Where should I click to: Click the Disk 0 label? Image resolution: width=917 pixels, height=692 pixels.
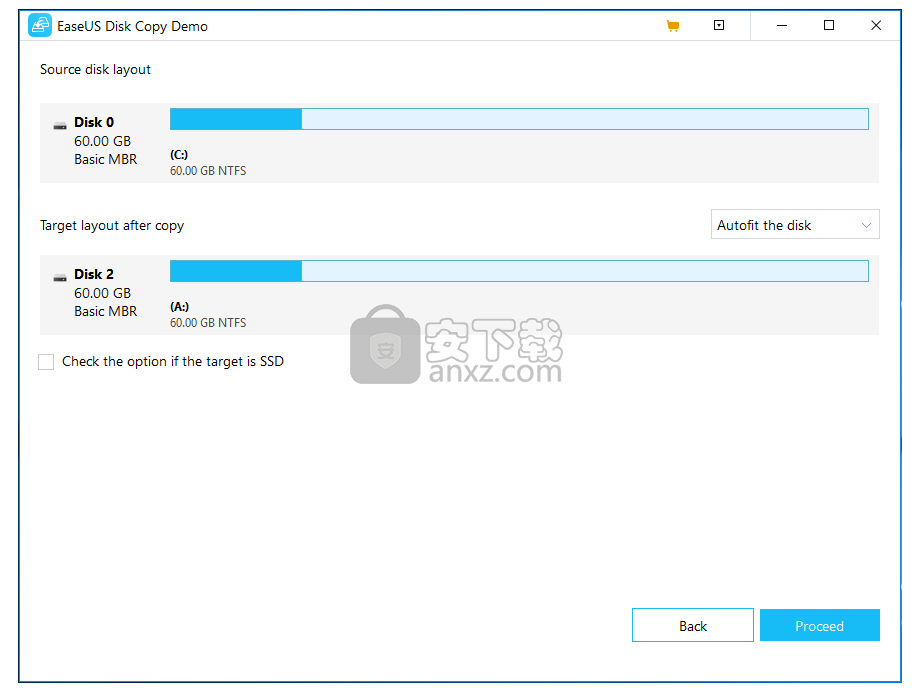(94, 122)
